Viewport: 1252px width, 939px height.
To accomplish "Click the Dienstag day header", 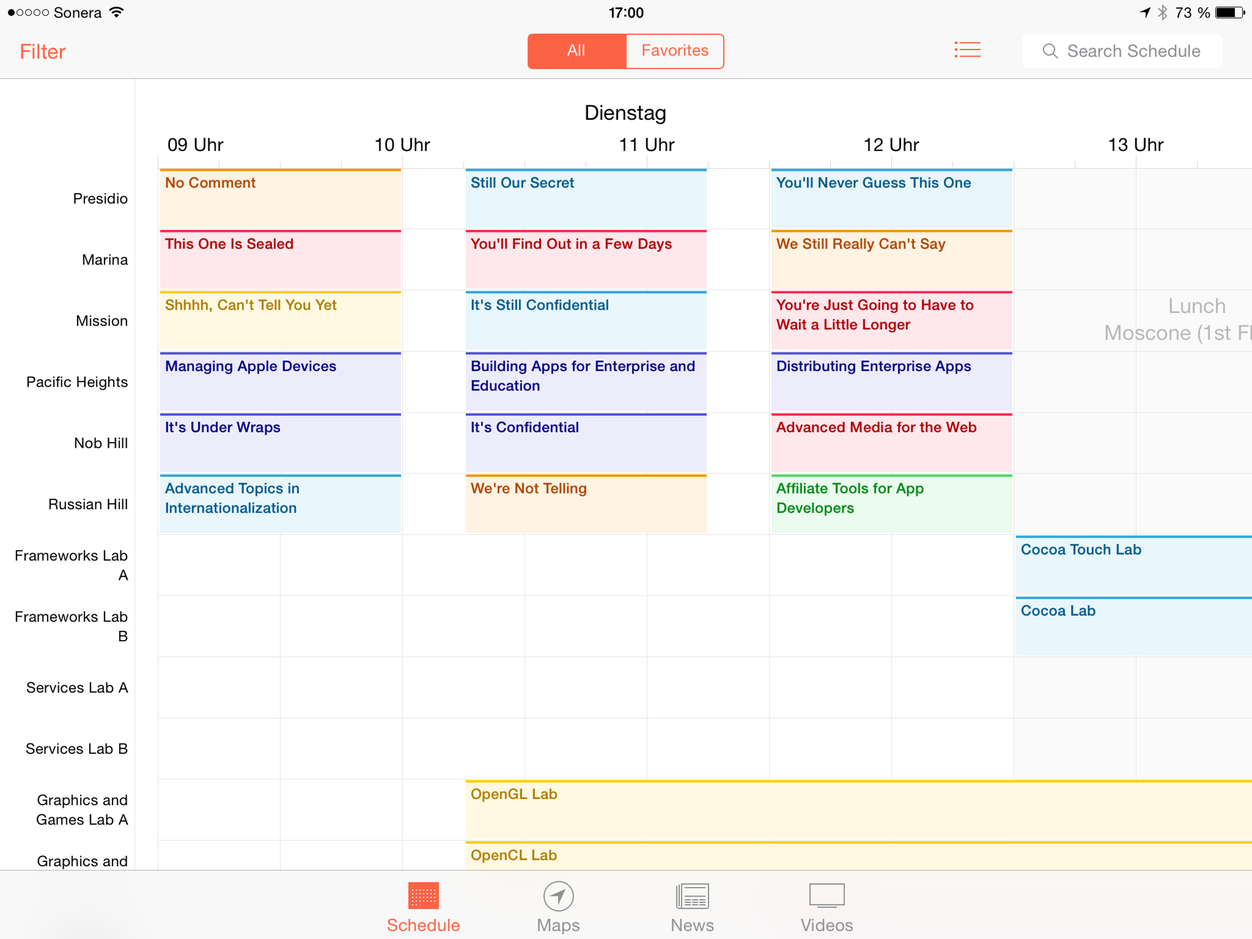I will pyautogui.click(x=625, y=113).
